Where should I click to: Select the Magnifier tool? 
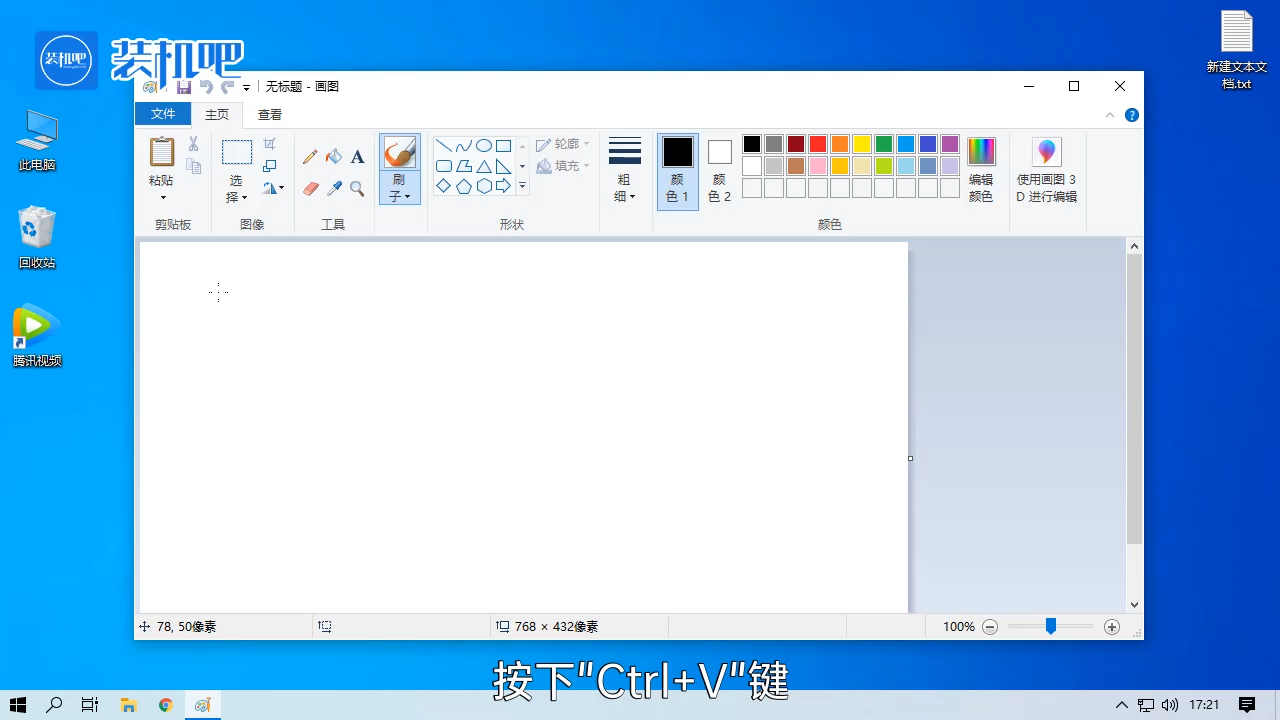point(357,188)
